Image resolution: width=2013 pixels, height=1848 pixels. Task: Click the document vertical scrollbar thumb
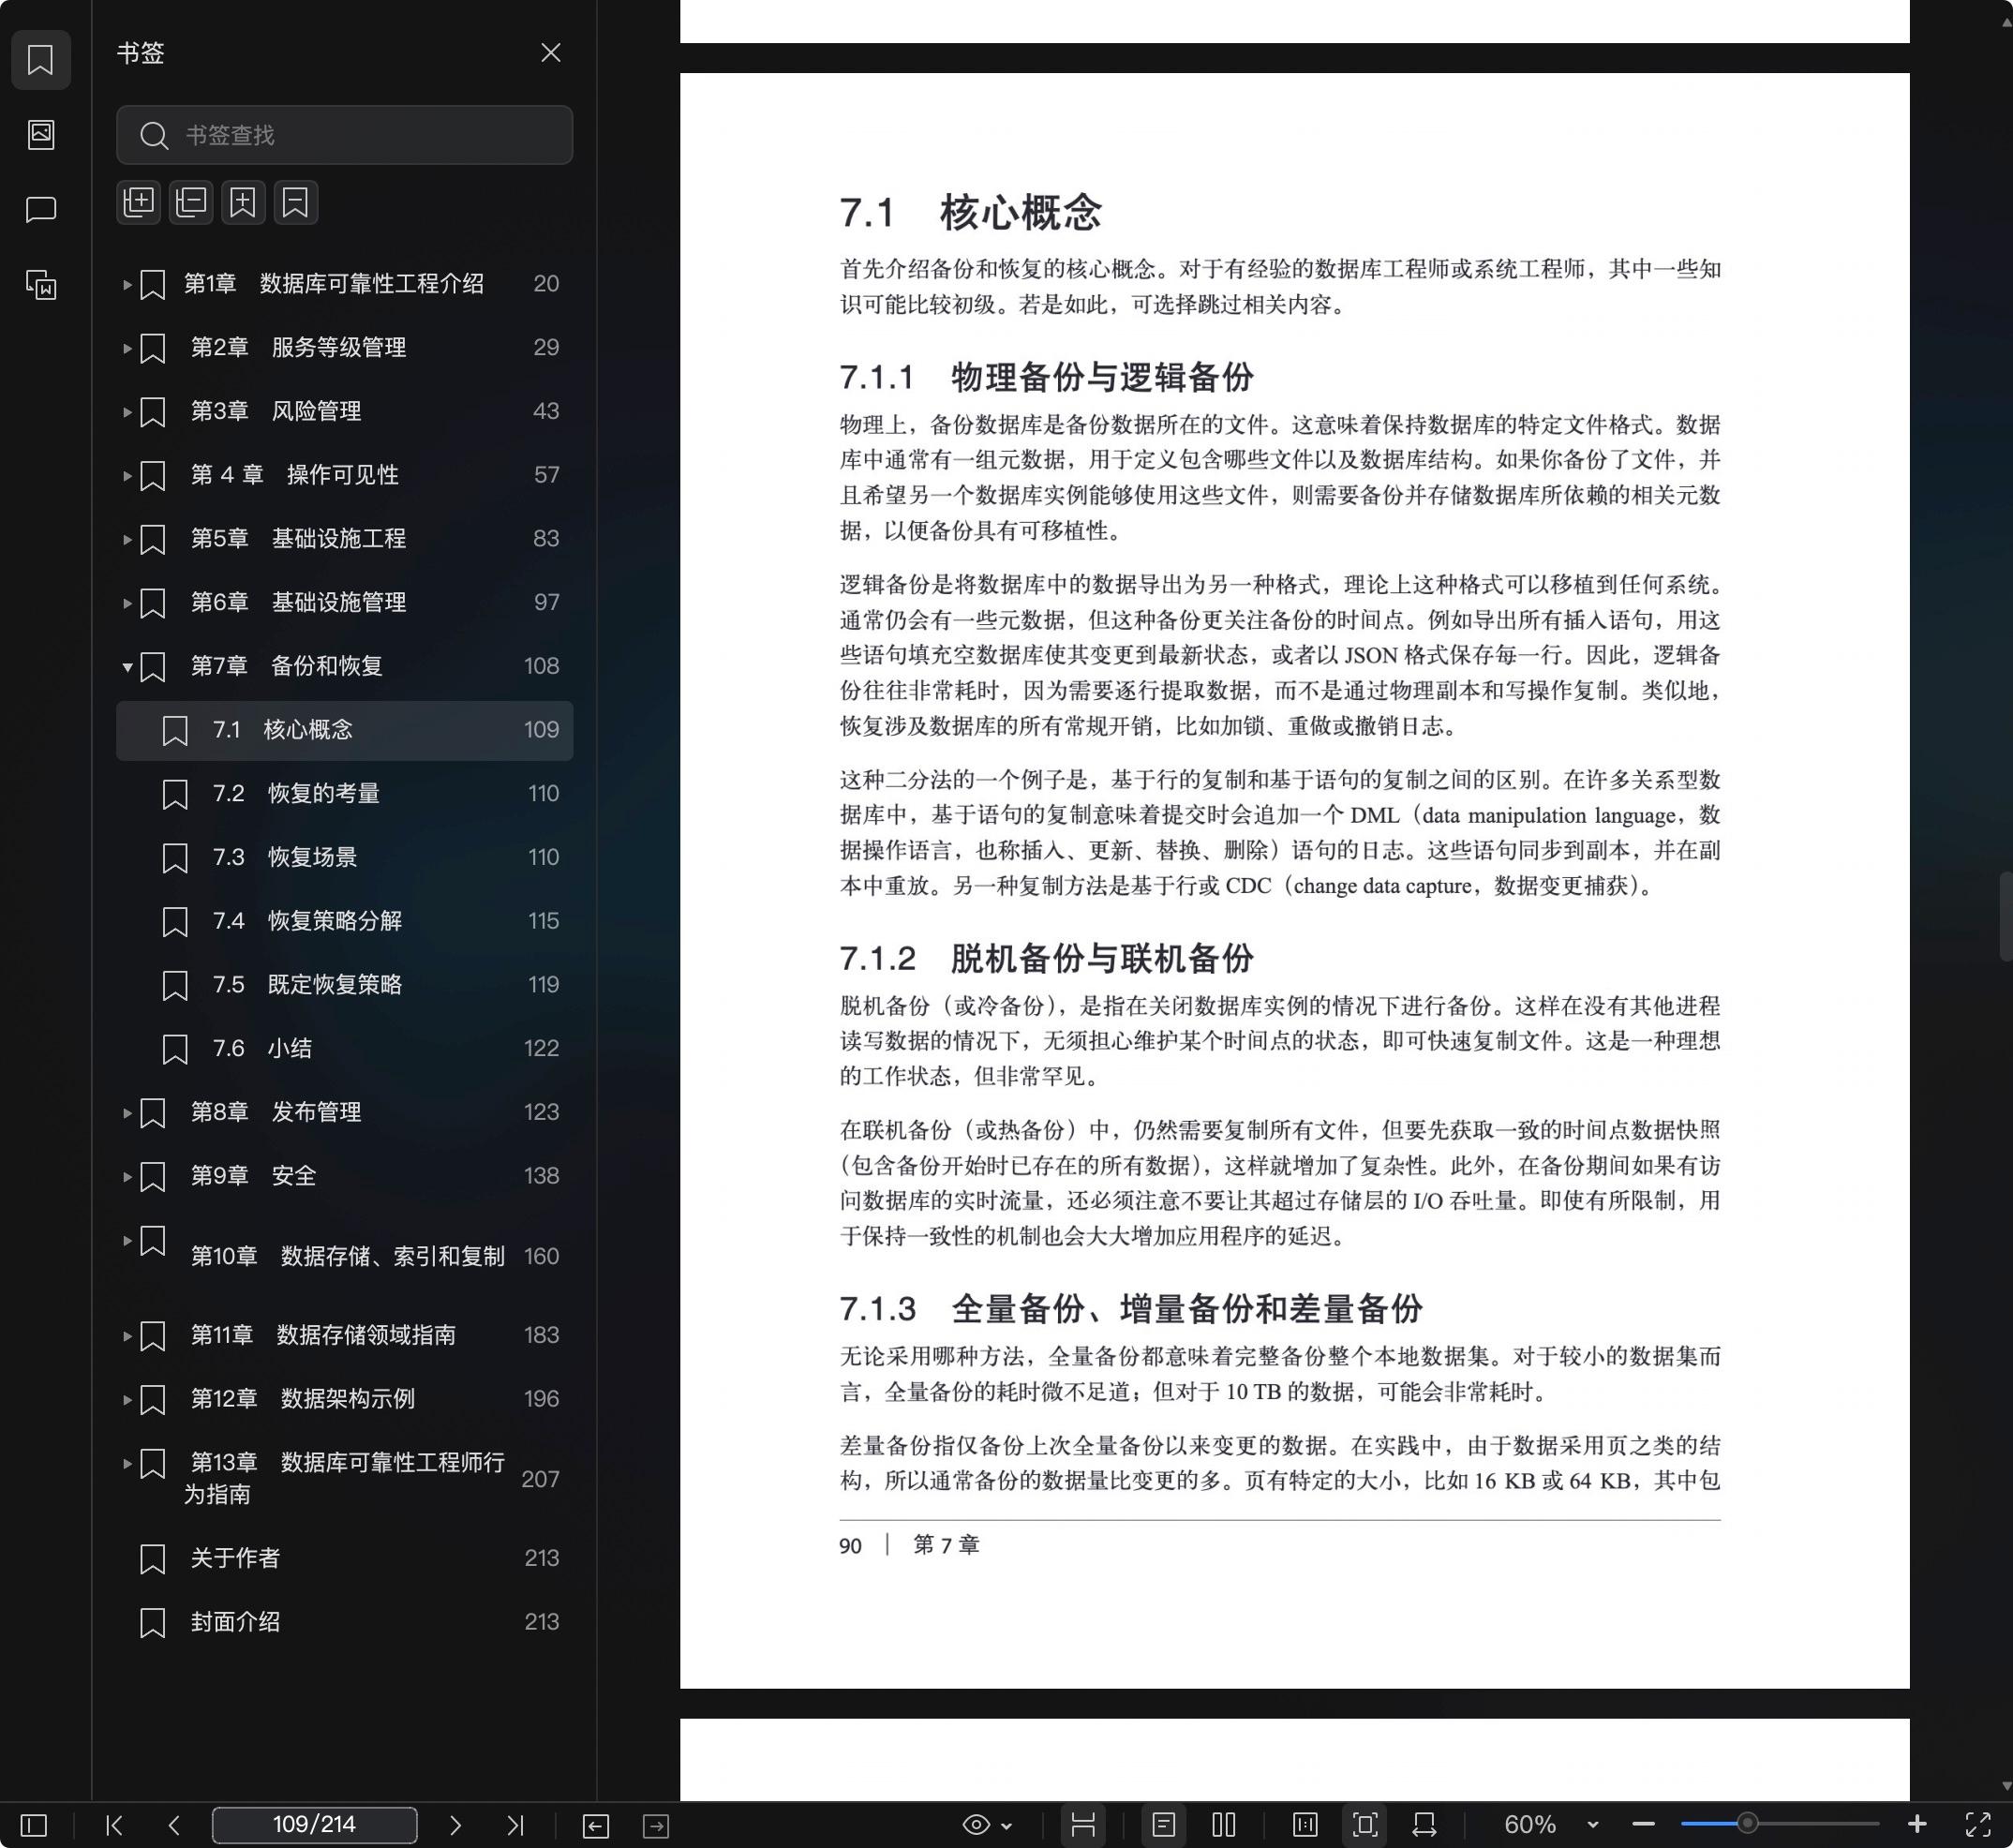(2006, 916)
